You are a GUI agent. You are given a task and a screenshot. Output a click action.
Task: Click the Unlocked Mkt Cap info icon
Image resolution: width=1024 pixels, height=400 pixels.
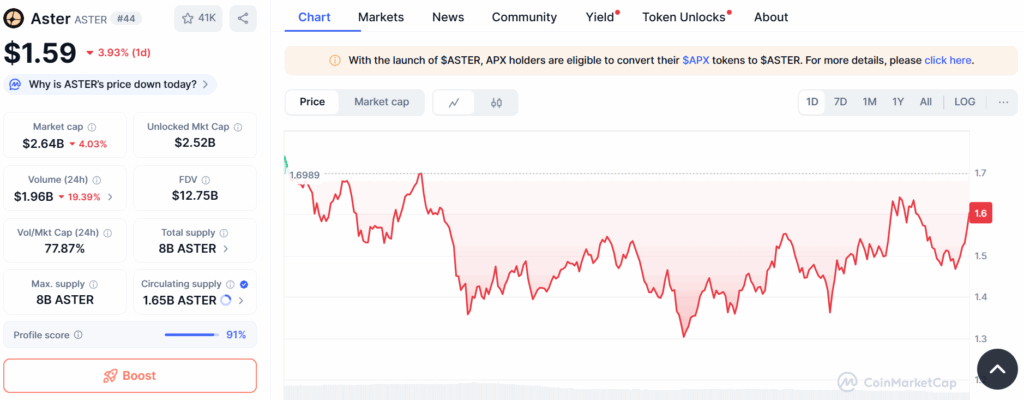pyautogui.click(x=238, y=127)
